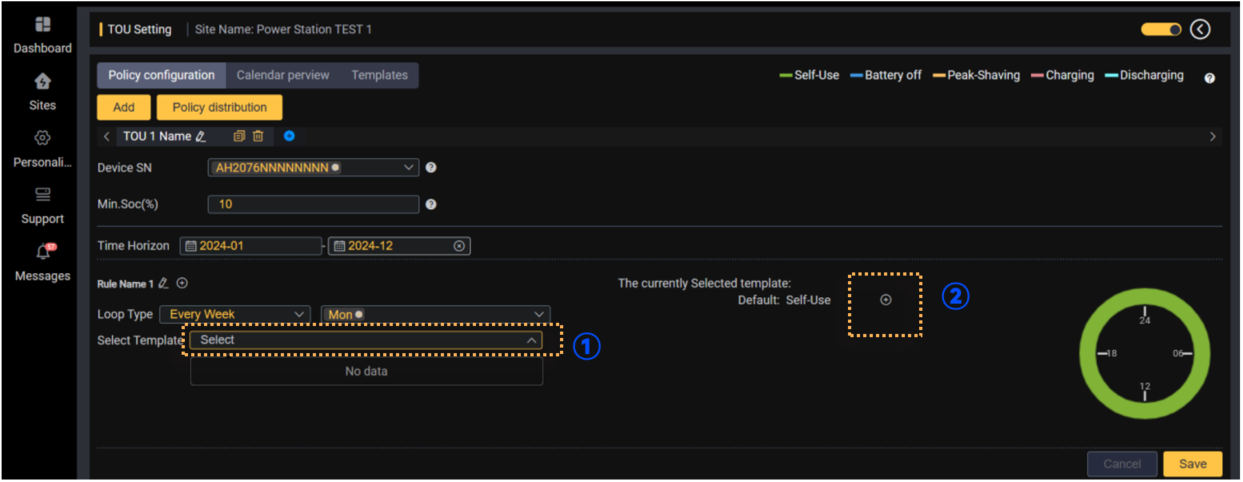Copy the TOU 1 policy

click(x=239, y=136)
